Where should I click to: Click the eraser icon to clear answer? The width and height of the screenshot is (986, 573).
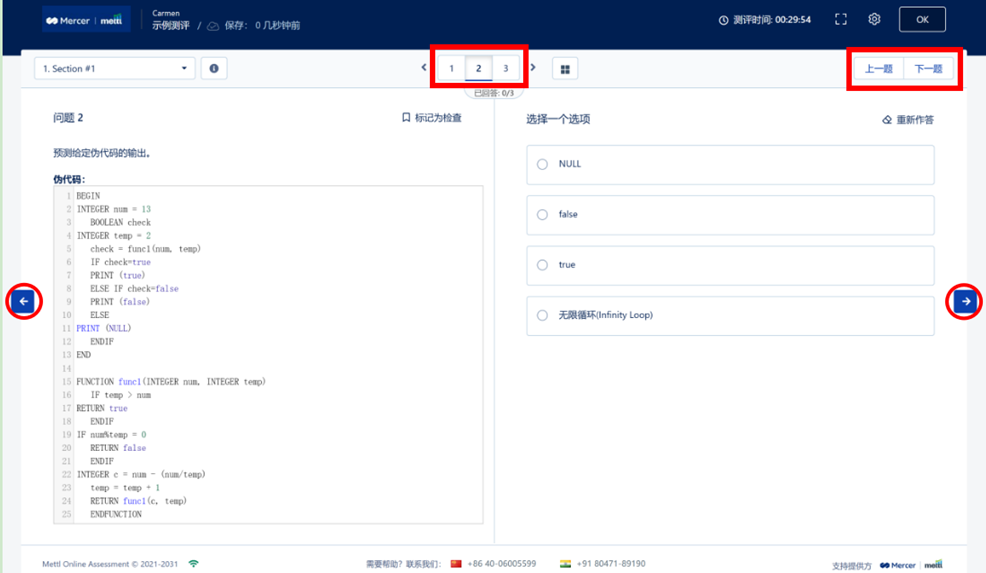[x=886, y=120]
